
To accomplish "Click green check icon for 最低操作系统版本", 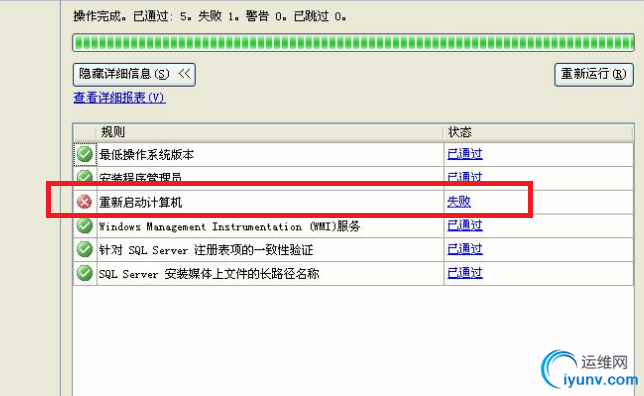I will [x=85, y=154].
